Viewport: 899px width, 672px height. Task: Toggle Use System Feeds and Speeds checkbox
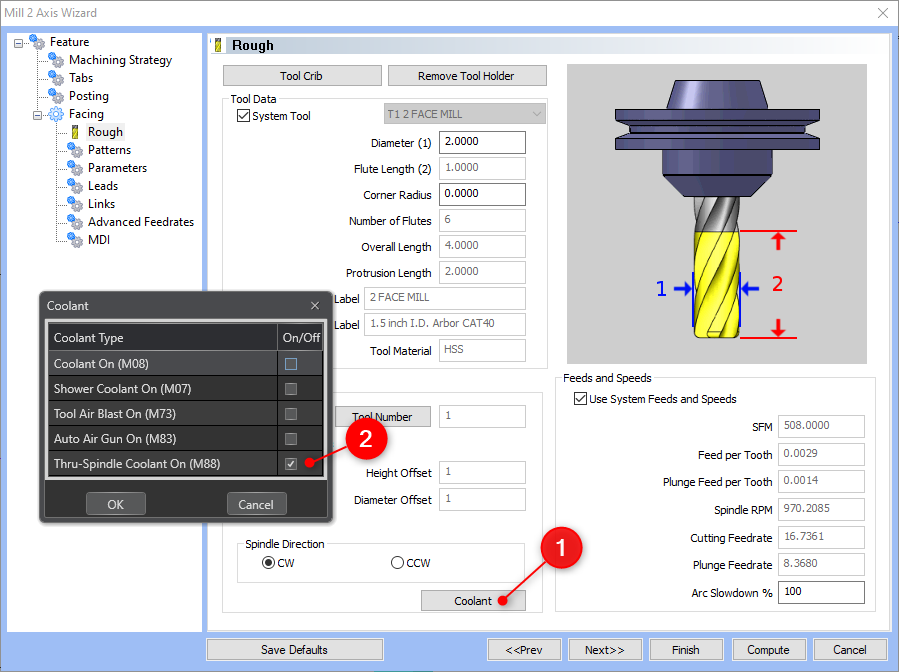point(580,398)
